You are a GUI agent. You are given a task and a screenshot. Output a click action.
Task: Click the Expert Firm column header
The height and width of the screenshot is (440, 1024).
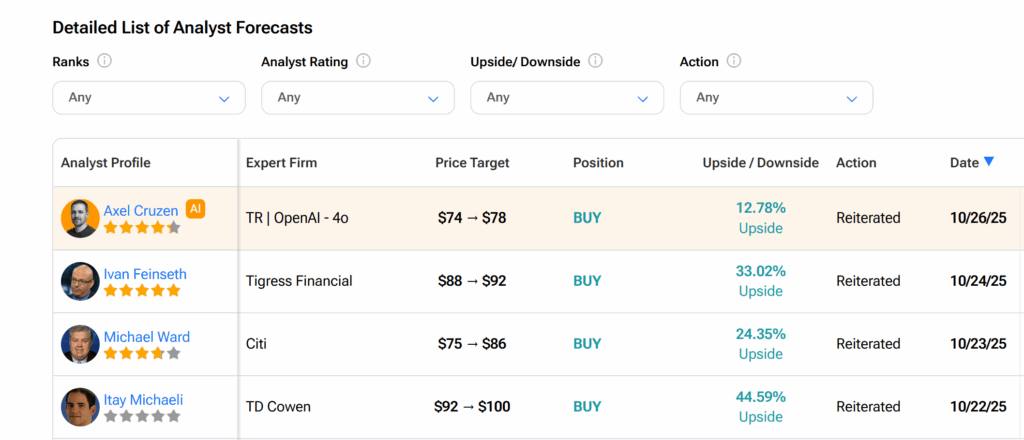[281, 163]
